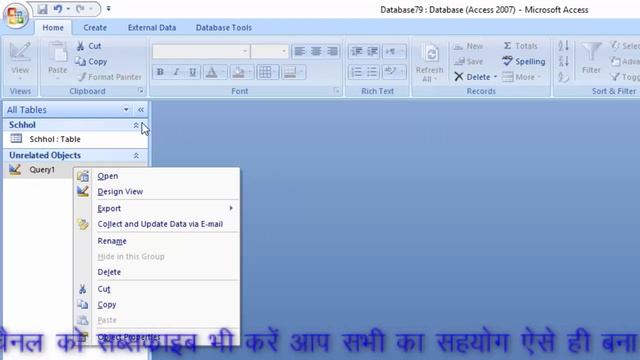Toggle Bold formatting button
The image size is (640, 360).
click(x=160, y=72)
